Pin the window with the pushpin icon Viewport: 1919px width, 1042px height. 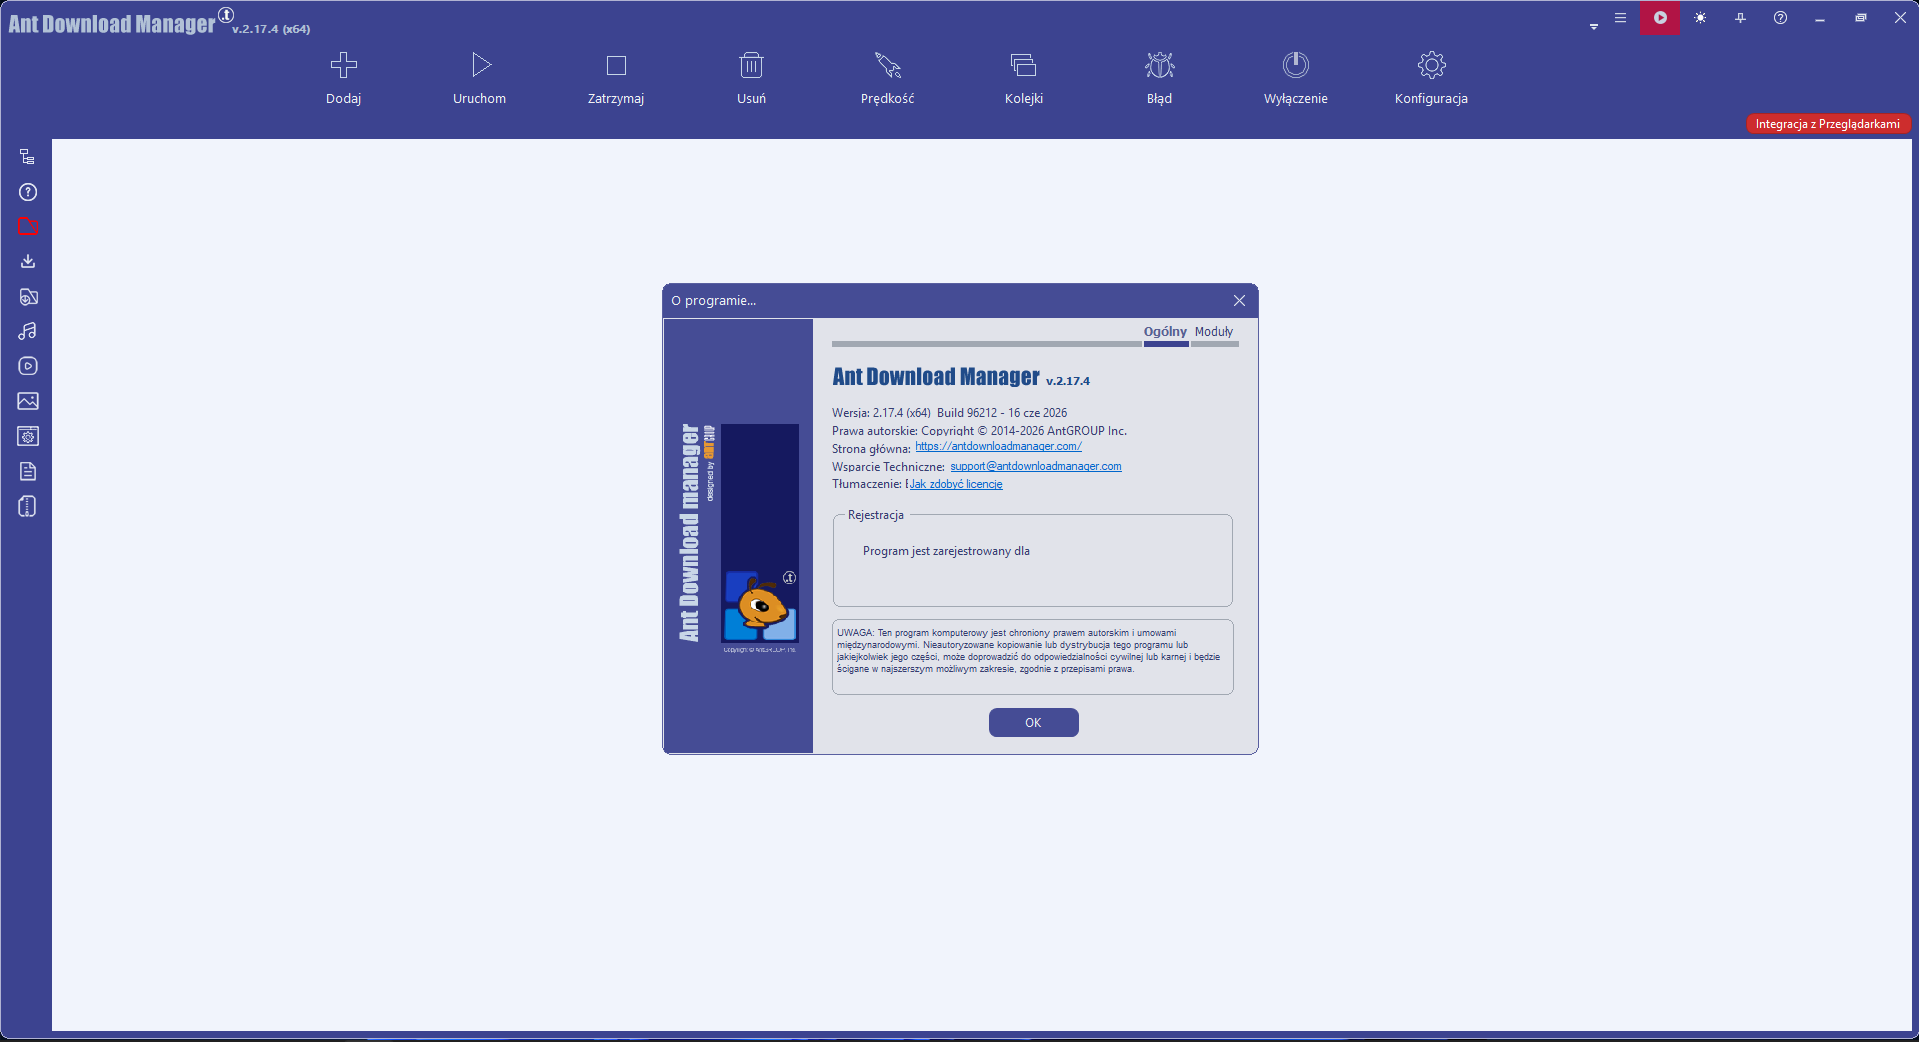1740,18
